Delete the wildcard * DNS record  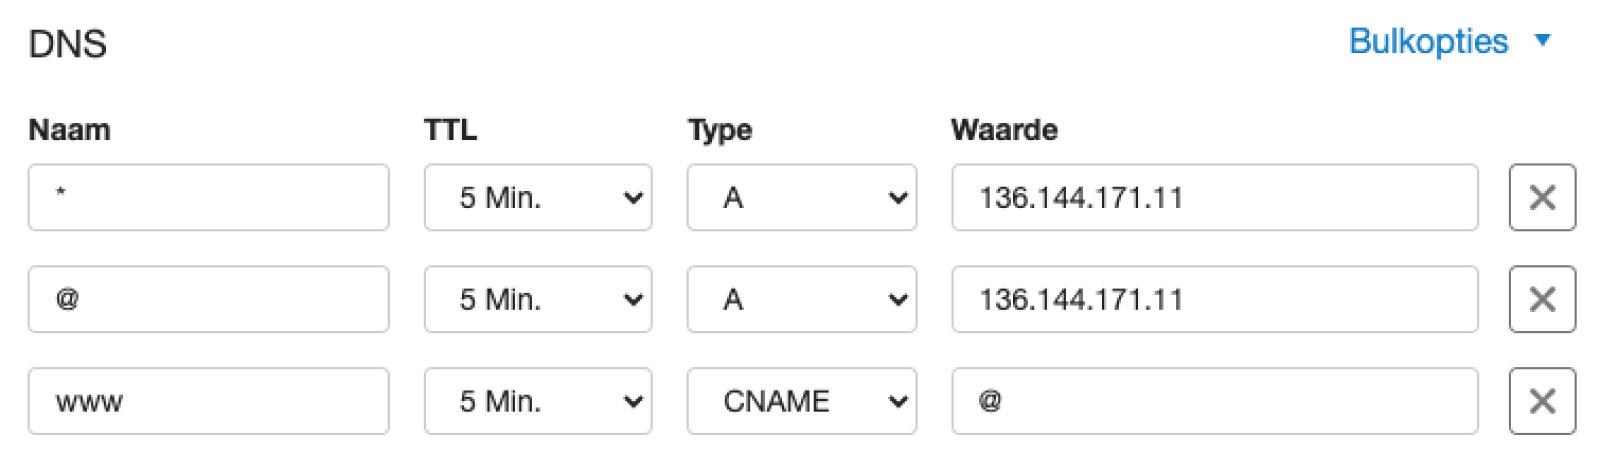coord(1541,197)
